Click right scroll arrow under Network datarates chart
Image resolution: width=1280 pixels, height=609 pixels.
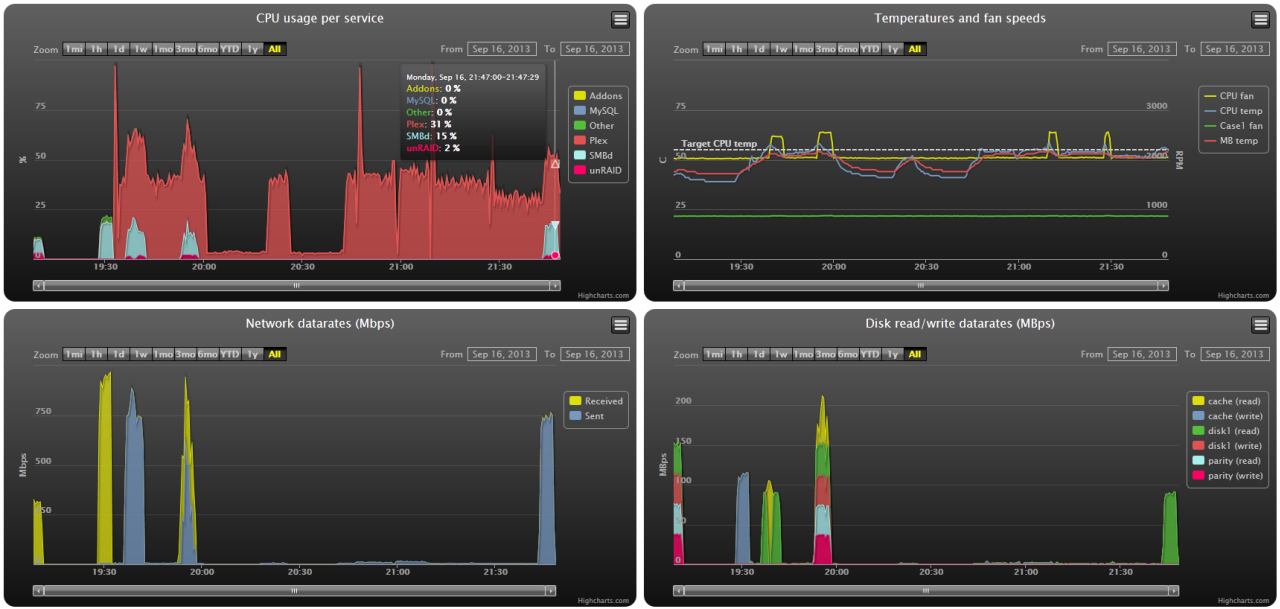coord(550,591)
